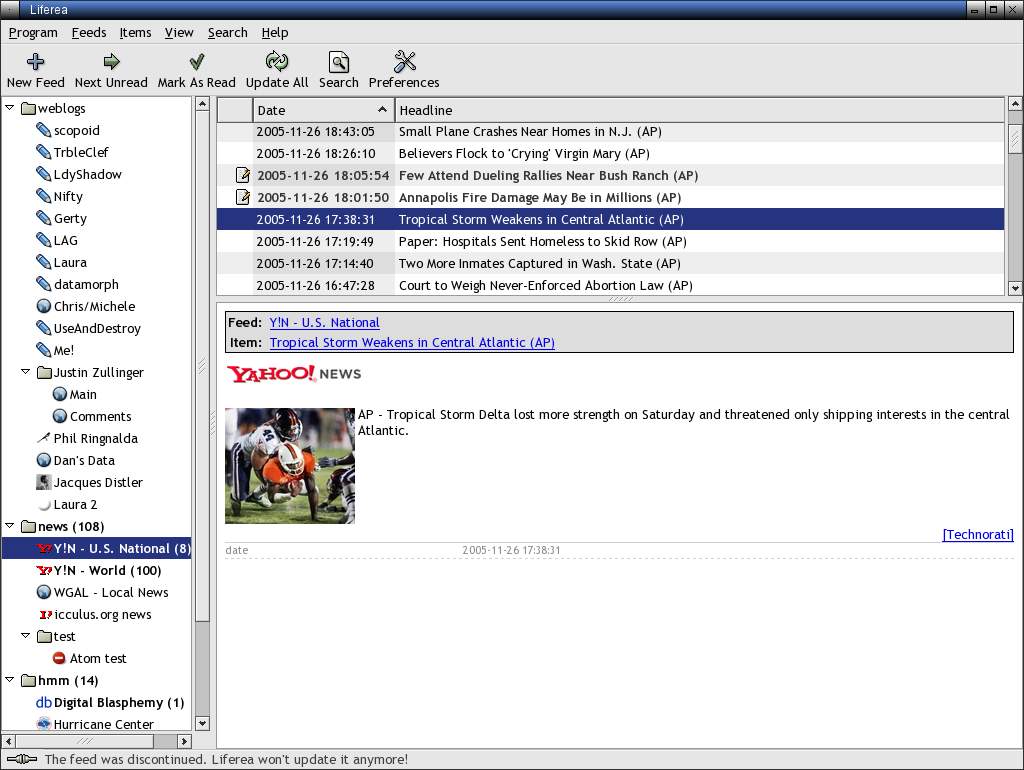Click the Nifty feed icon
Screen dimensions: 1024x770
tap(44, 196)
